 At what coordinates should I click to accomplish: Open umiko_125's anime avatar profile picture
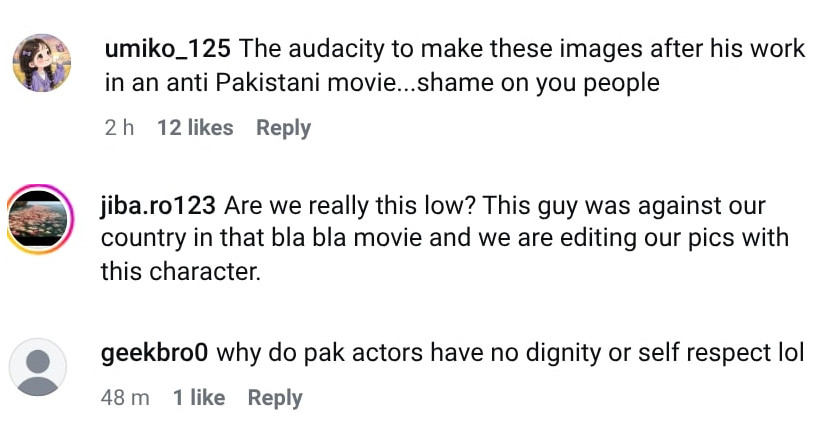(41, 63)
